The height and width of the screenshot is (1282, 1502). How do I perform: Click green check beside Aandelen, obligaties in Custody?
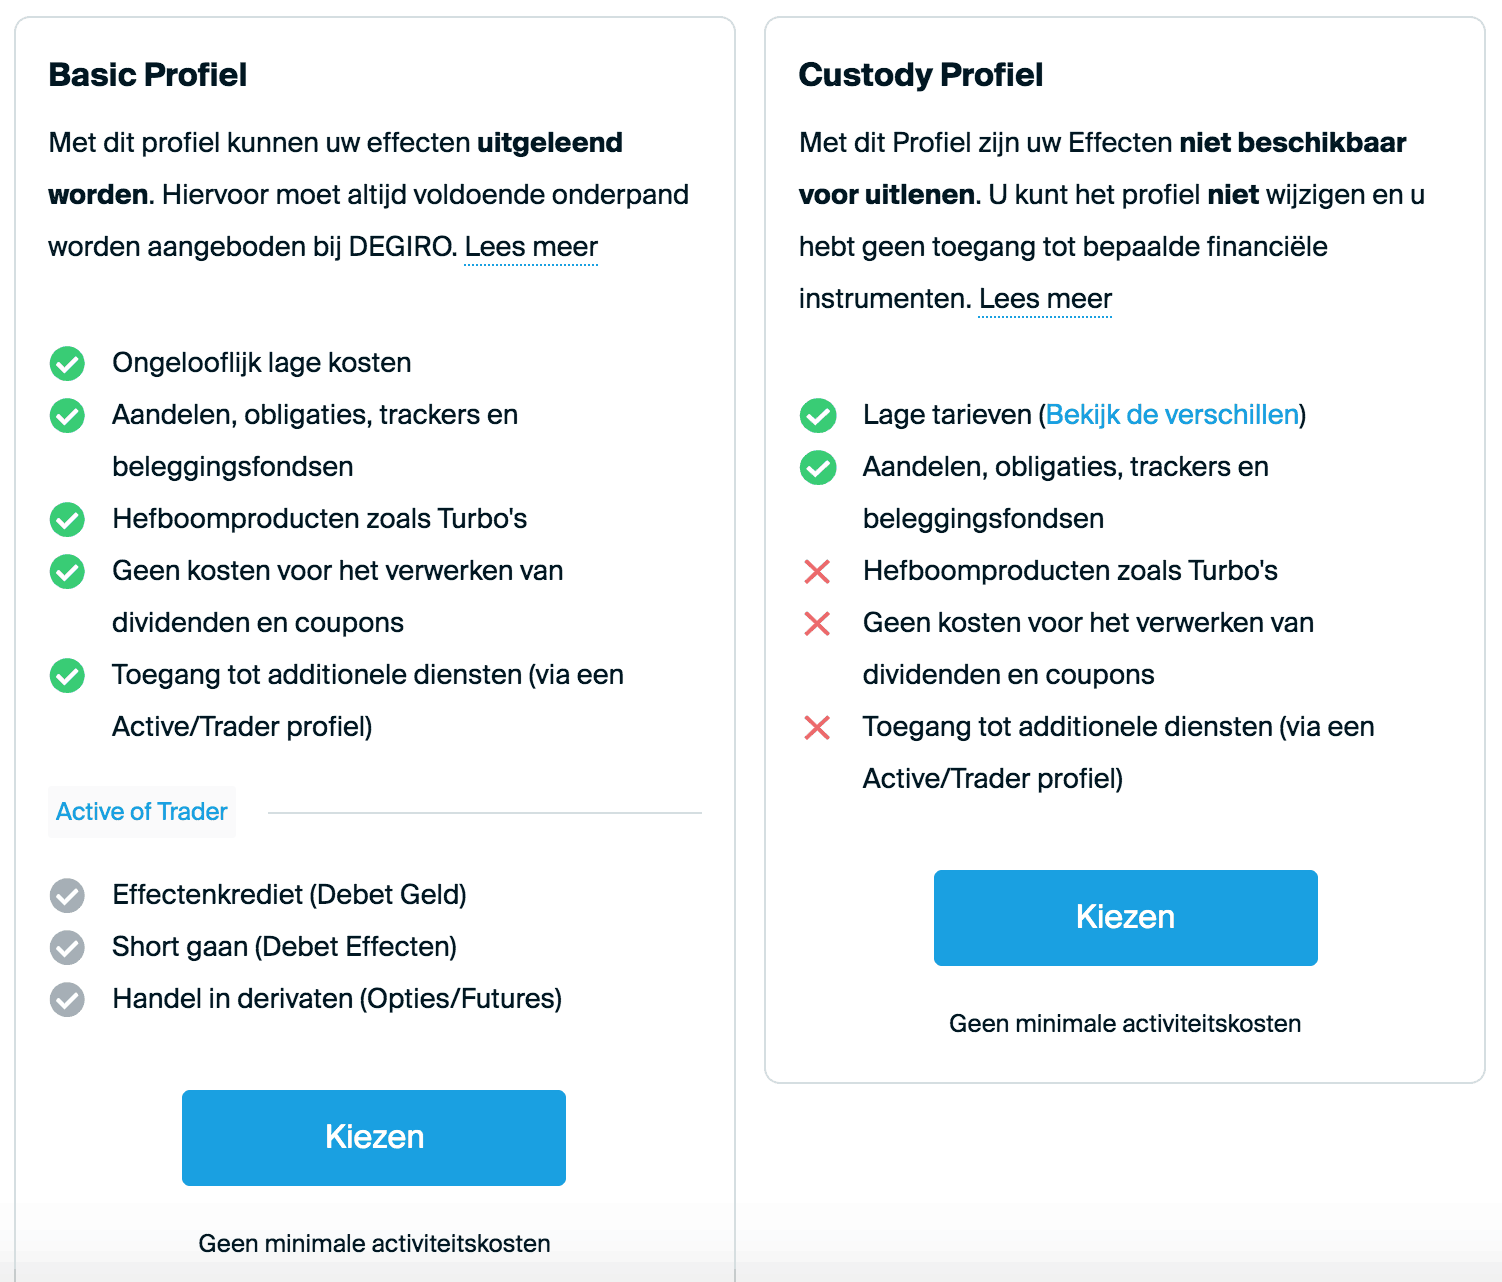(x=818, y=468)
